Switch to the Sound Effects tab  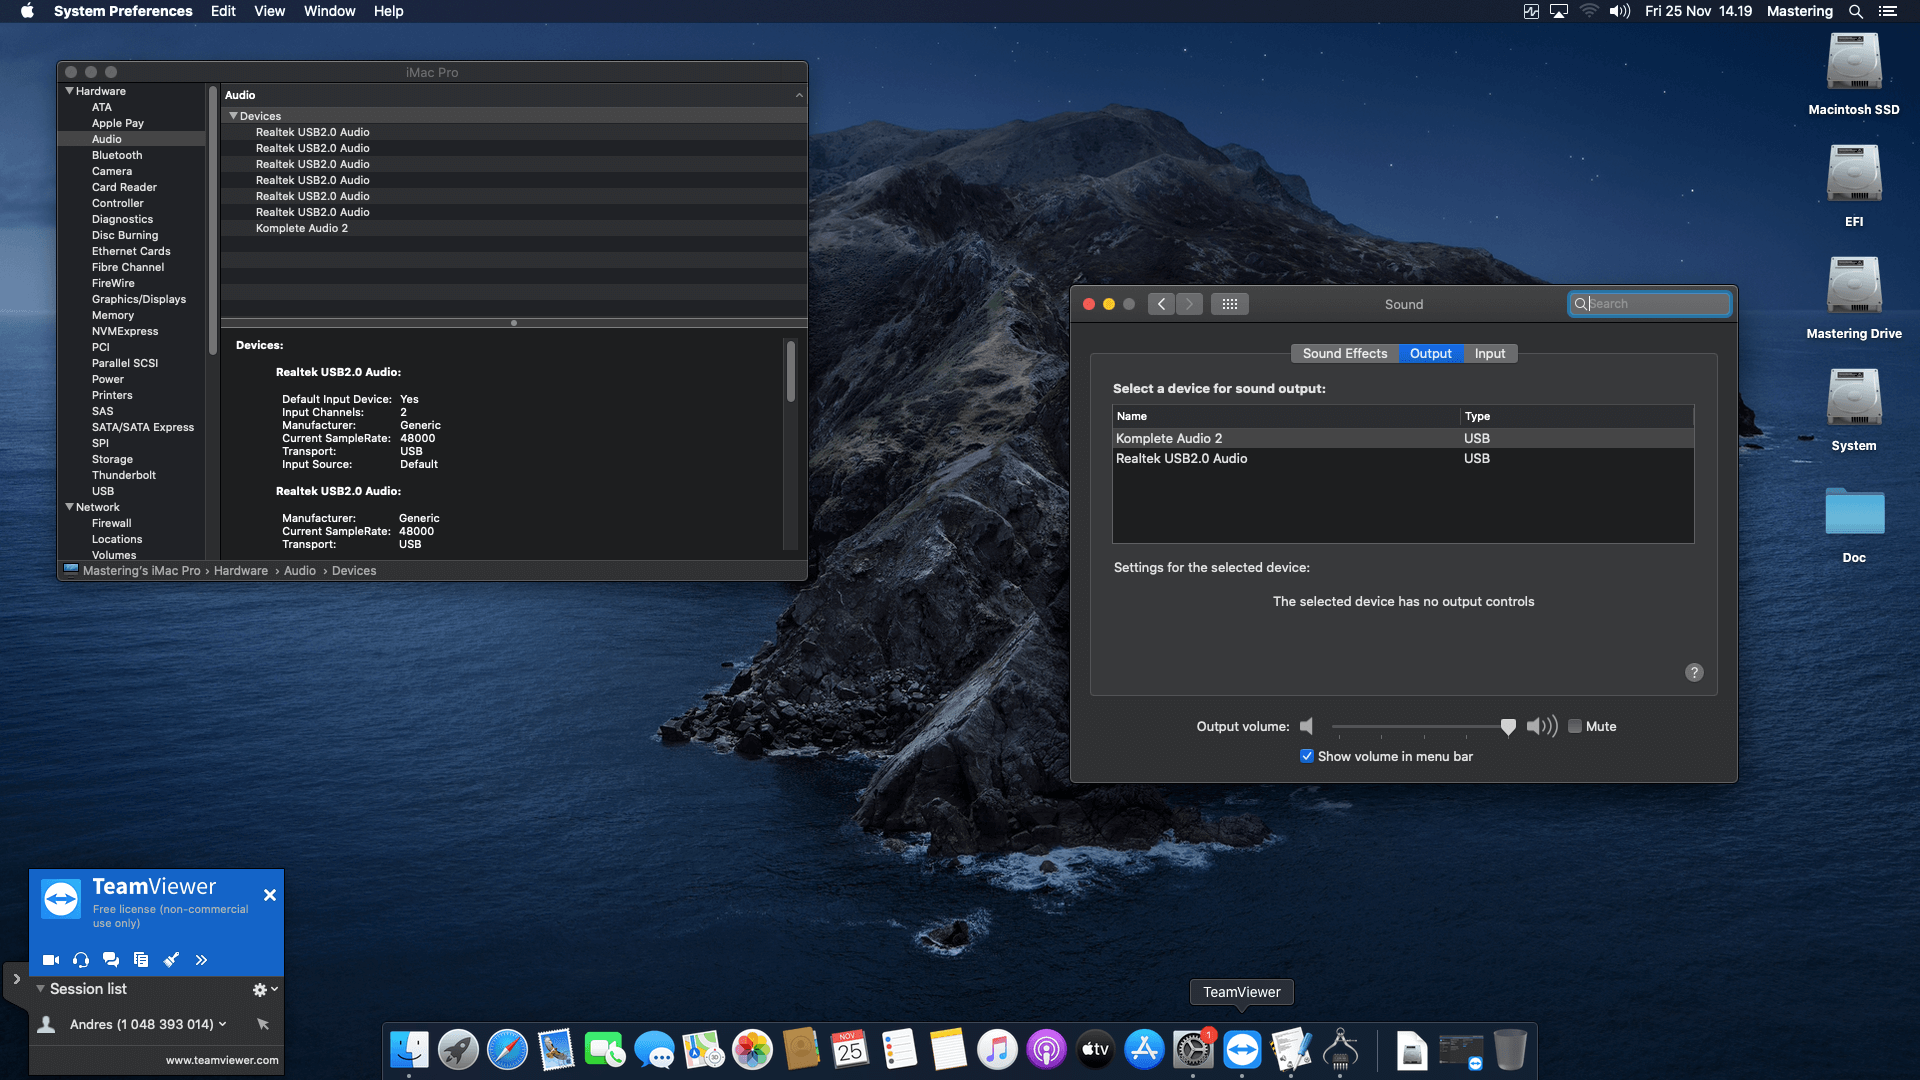pos(1344,353)
